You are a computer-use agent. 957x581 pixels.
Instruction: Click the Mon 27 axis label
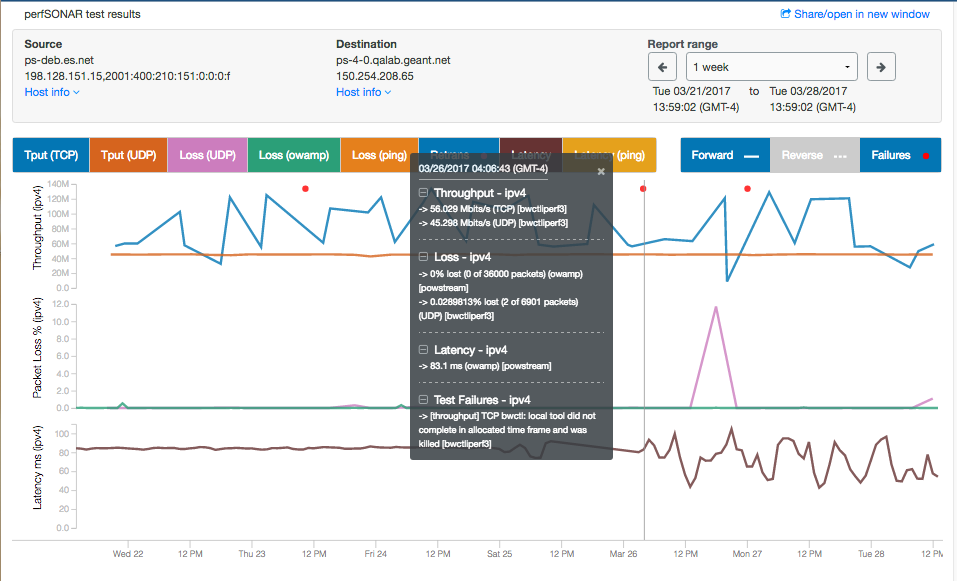click(747, 554)
